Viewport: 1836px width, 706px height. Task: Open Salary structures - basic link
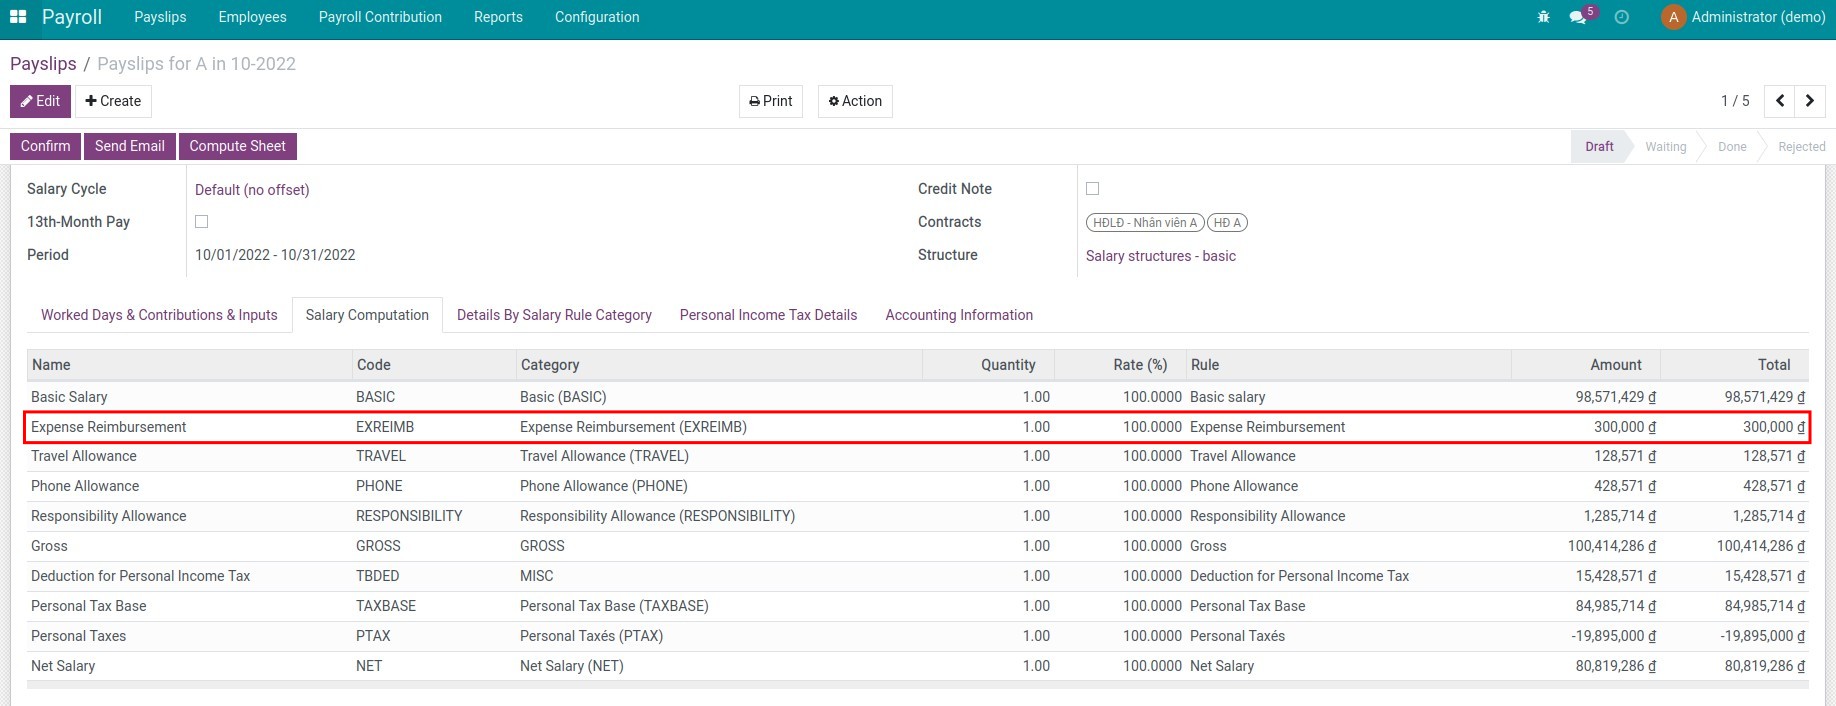click(x=1161, y=256)
